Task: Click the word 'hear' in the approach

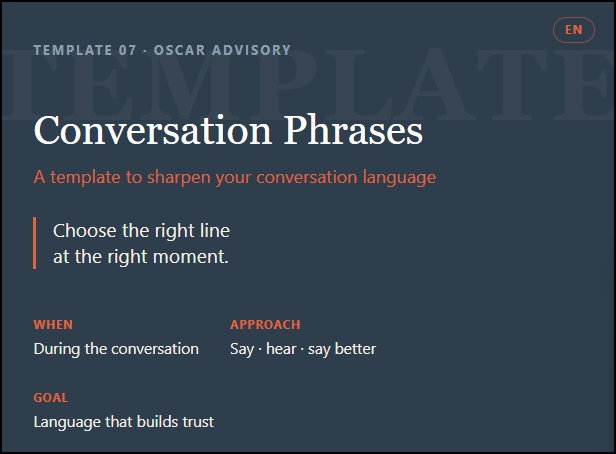Action: (x=281, y=349)
